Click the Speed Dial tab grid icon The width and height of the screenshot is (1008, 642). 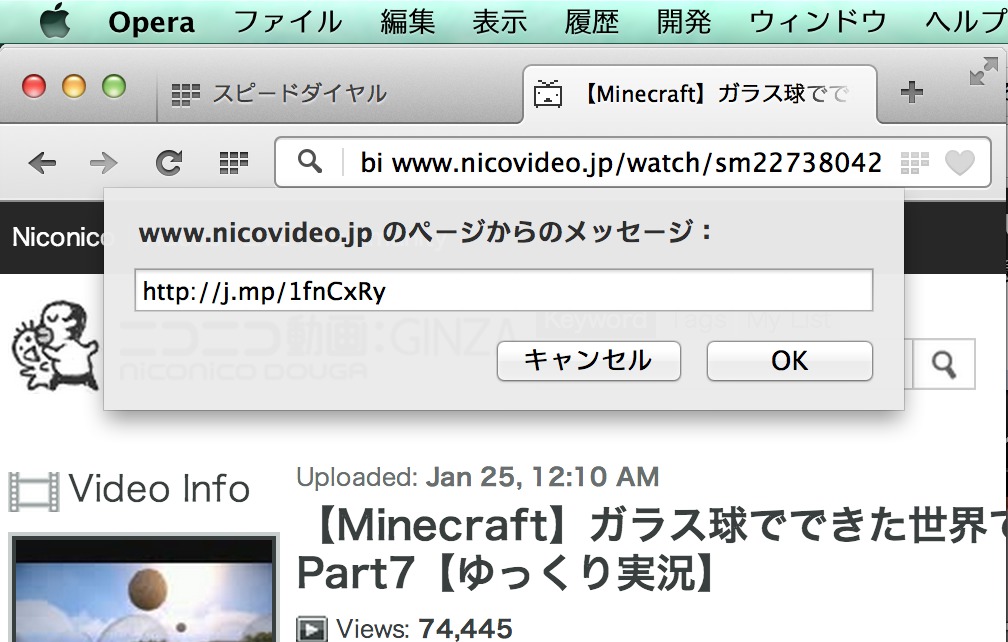(x=186, y=95)
